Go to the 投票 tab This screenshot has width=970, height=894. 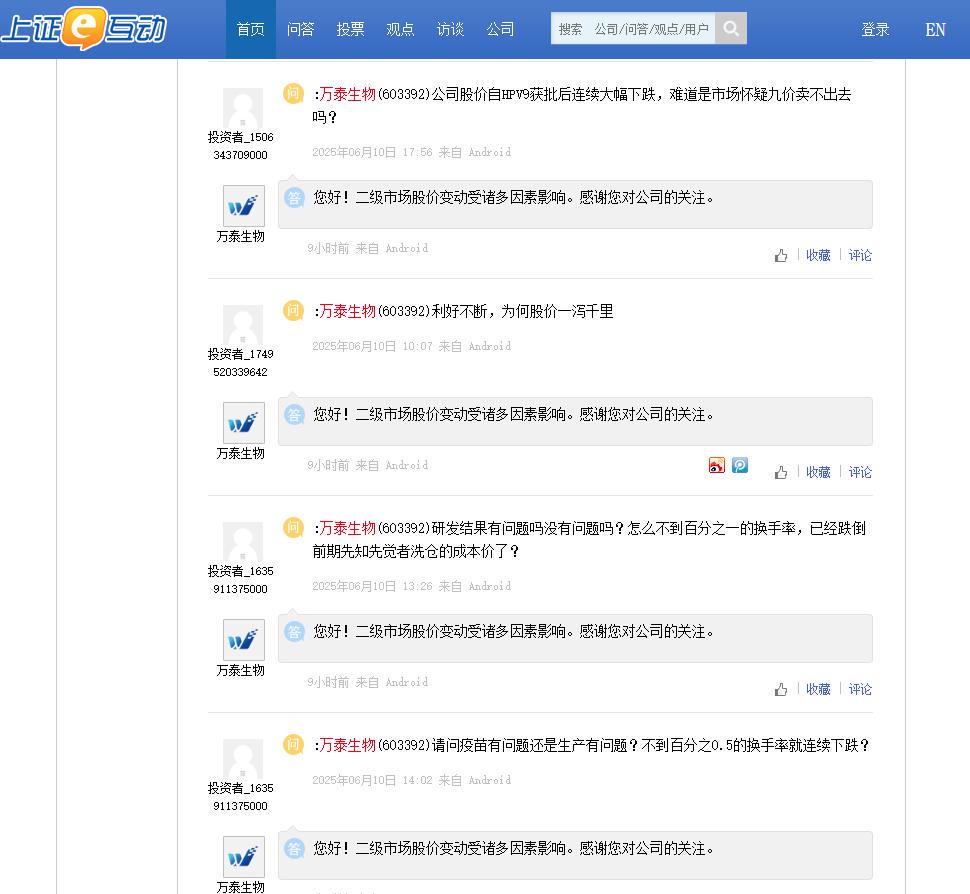[350, 29]
